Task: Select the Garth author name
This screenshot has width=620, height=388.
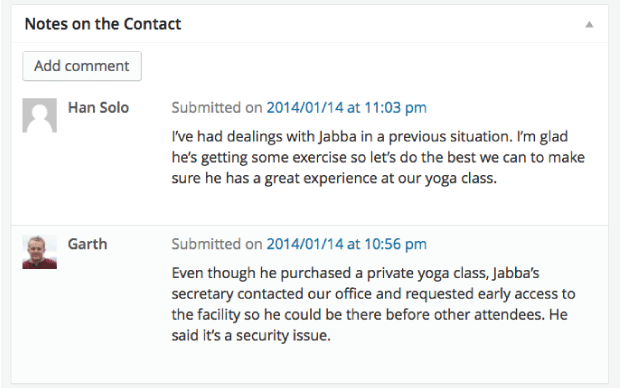Action: 87,244
